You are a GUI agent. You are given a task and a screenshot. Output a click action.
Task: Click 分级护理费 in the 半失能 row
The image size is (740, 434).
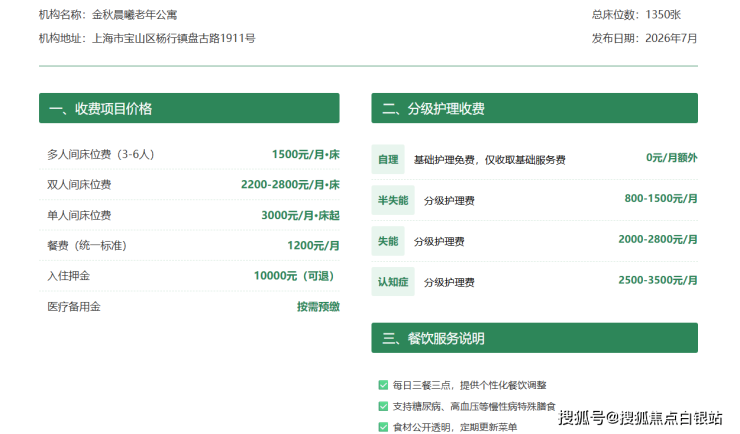click(449, 201)
